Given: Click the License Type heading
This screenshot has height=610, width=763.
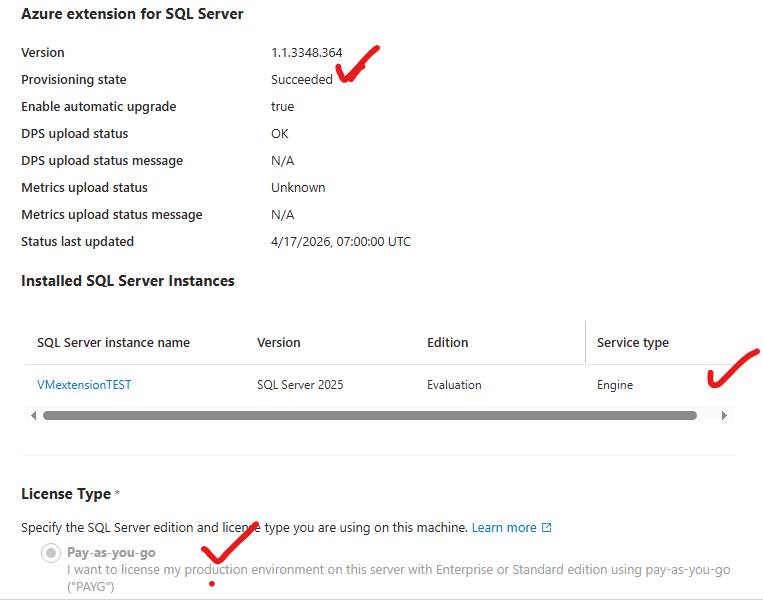Looking at the screenshot, I should tap(66, 494).
